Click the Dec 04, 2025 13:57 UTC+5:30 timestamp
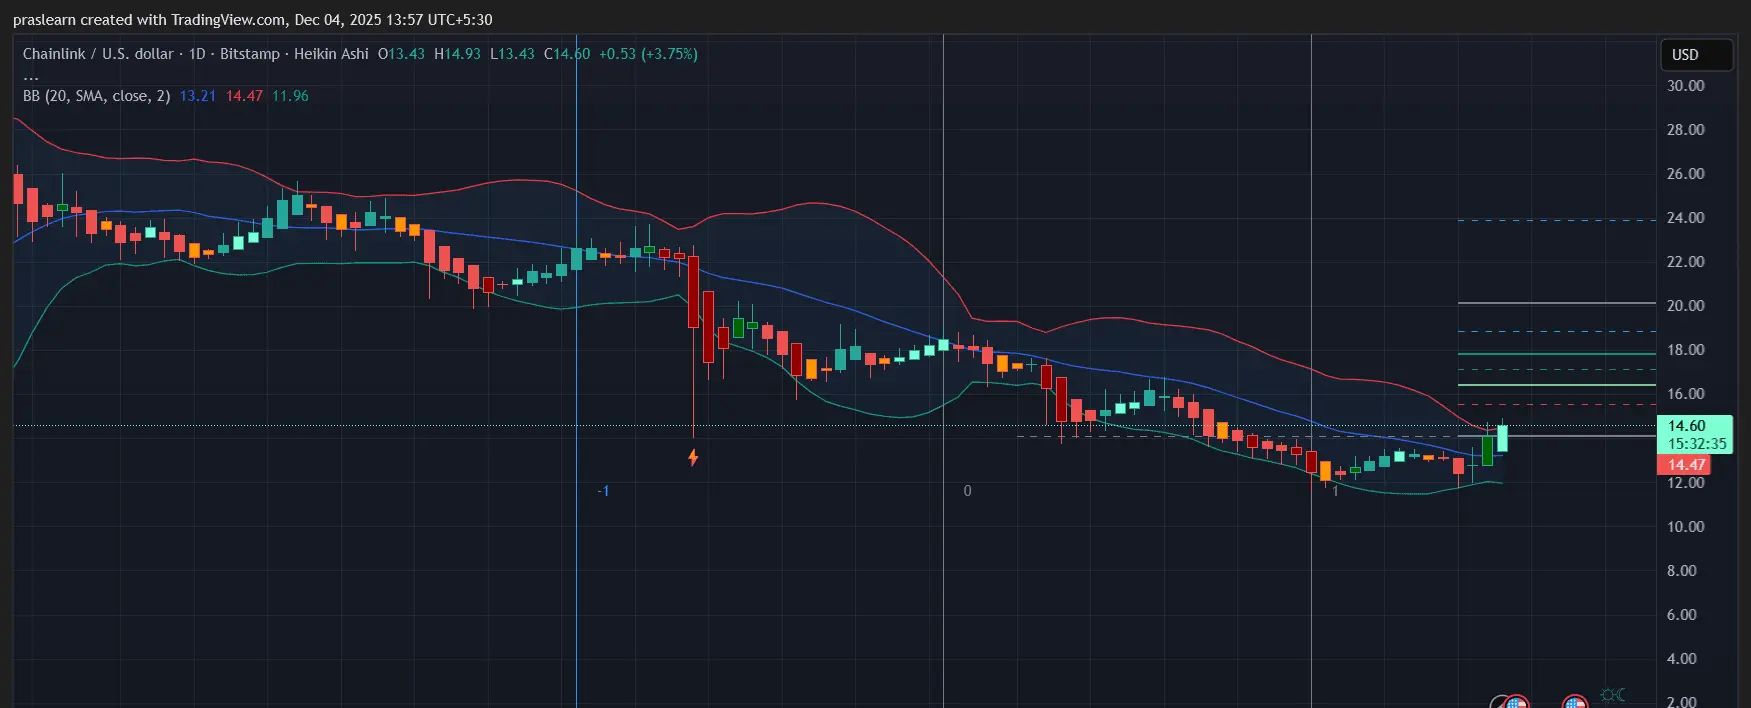This screenshot has height=708, width=1751. point(394,20)
